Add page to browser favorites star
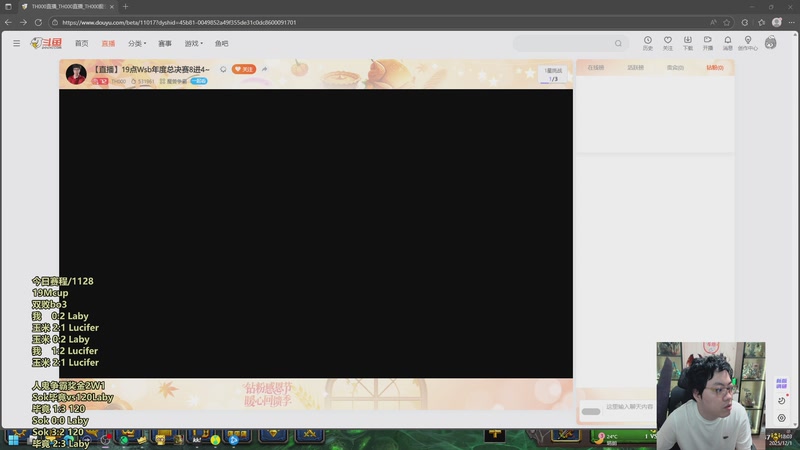The image size is (800, 450). (727, 22)
